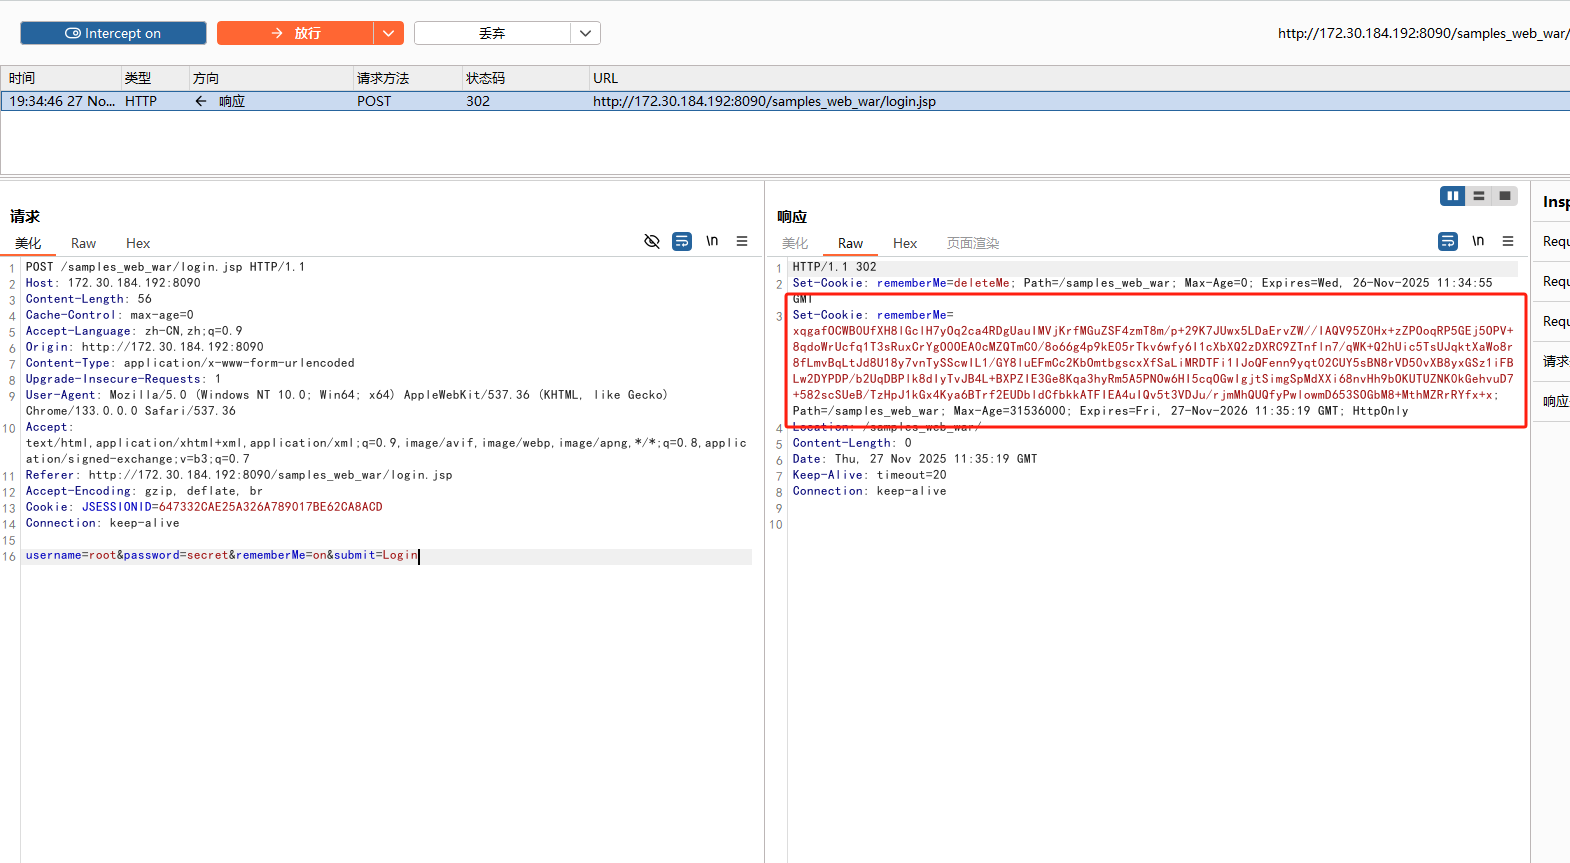The width and height of the screenshot is (1570, 863).
Task: Select the combined tabbed layout icon
Action: click(1505, 196)
